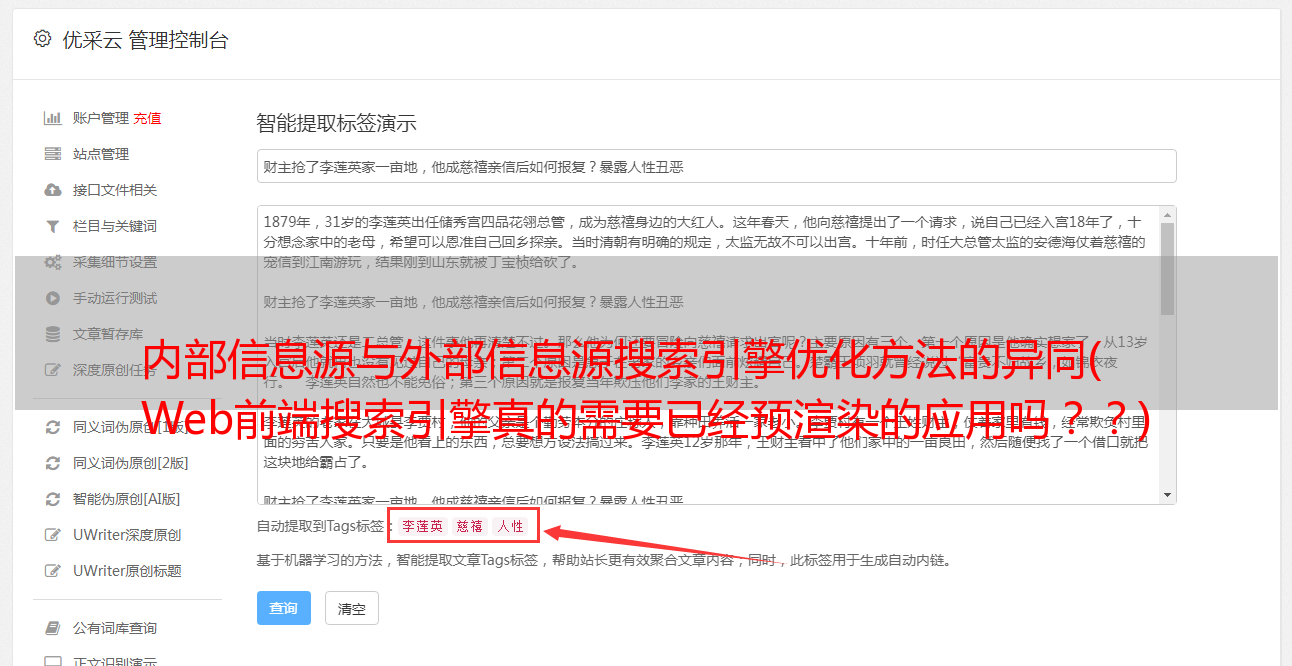This screenshot has width=1292, height=666.
Task: Click the refresh icon beside 智能伪原创[AI版]
Action: (53, 499)
